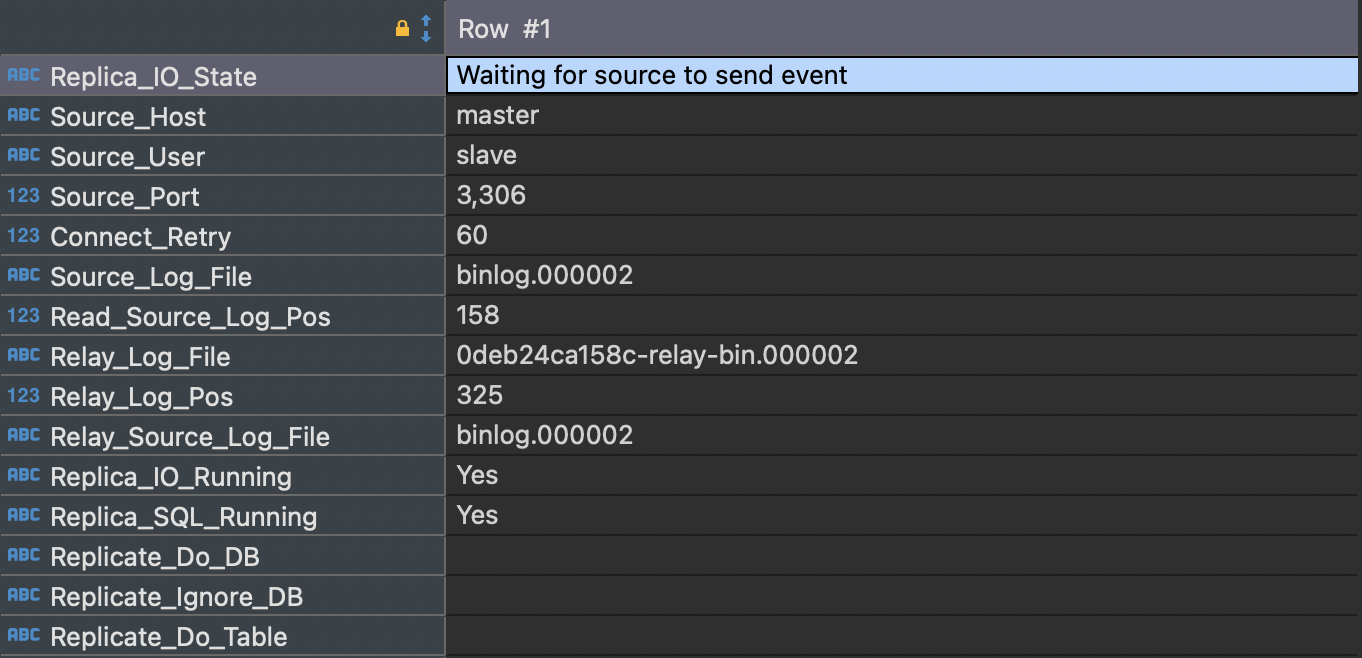This screenshot has height=658, width=1362.
Task: Click the Relay_Source_Log_File row label
Action: point(190,437)
